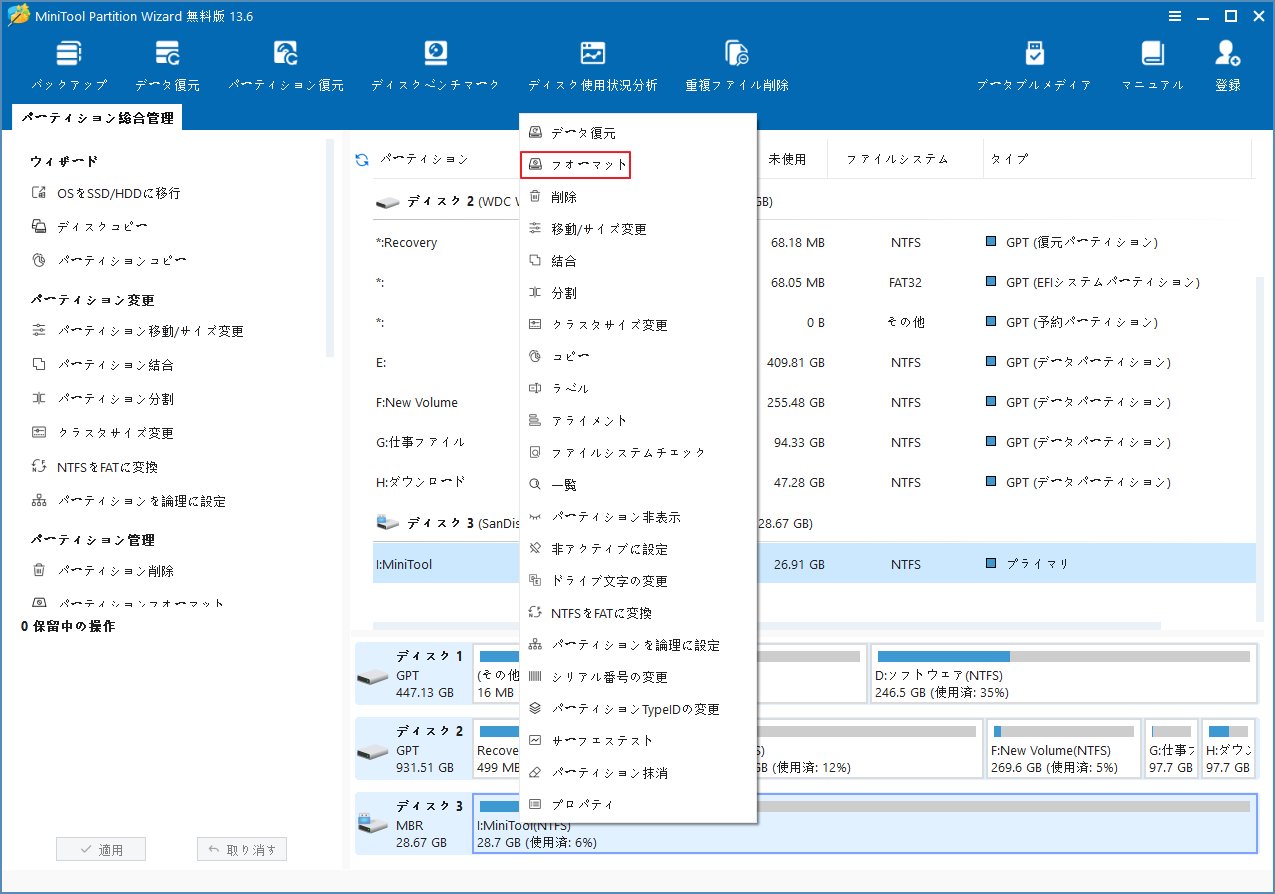Launch パーティション復元 (Partition Recovery)
The image size is (1275, 894).
coord(285,63)
